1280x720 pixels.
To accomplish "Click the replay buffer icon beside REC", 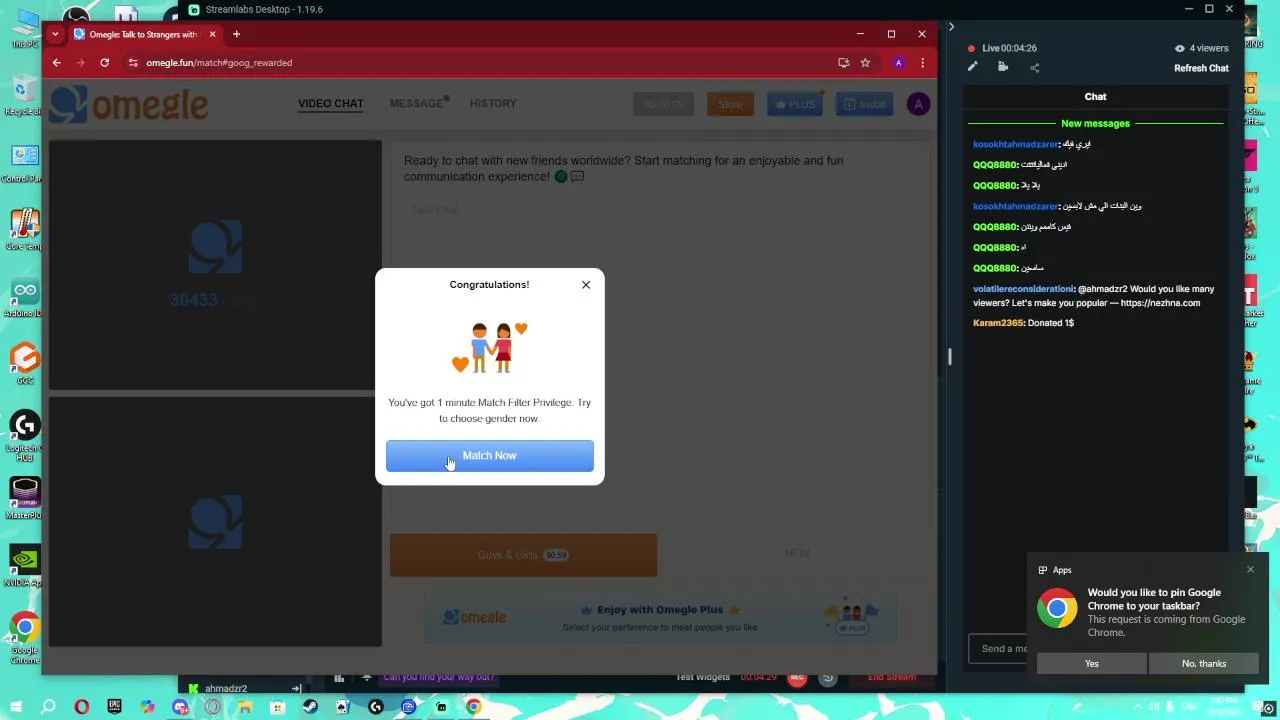I will coord(828,678).
